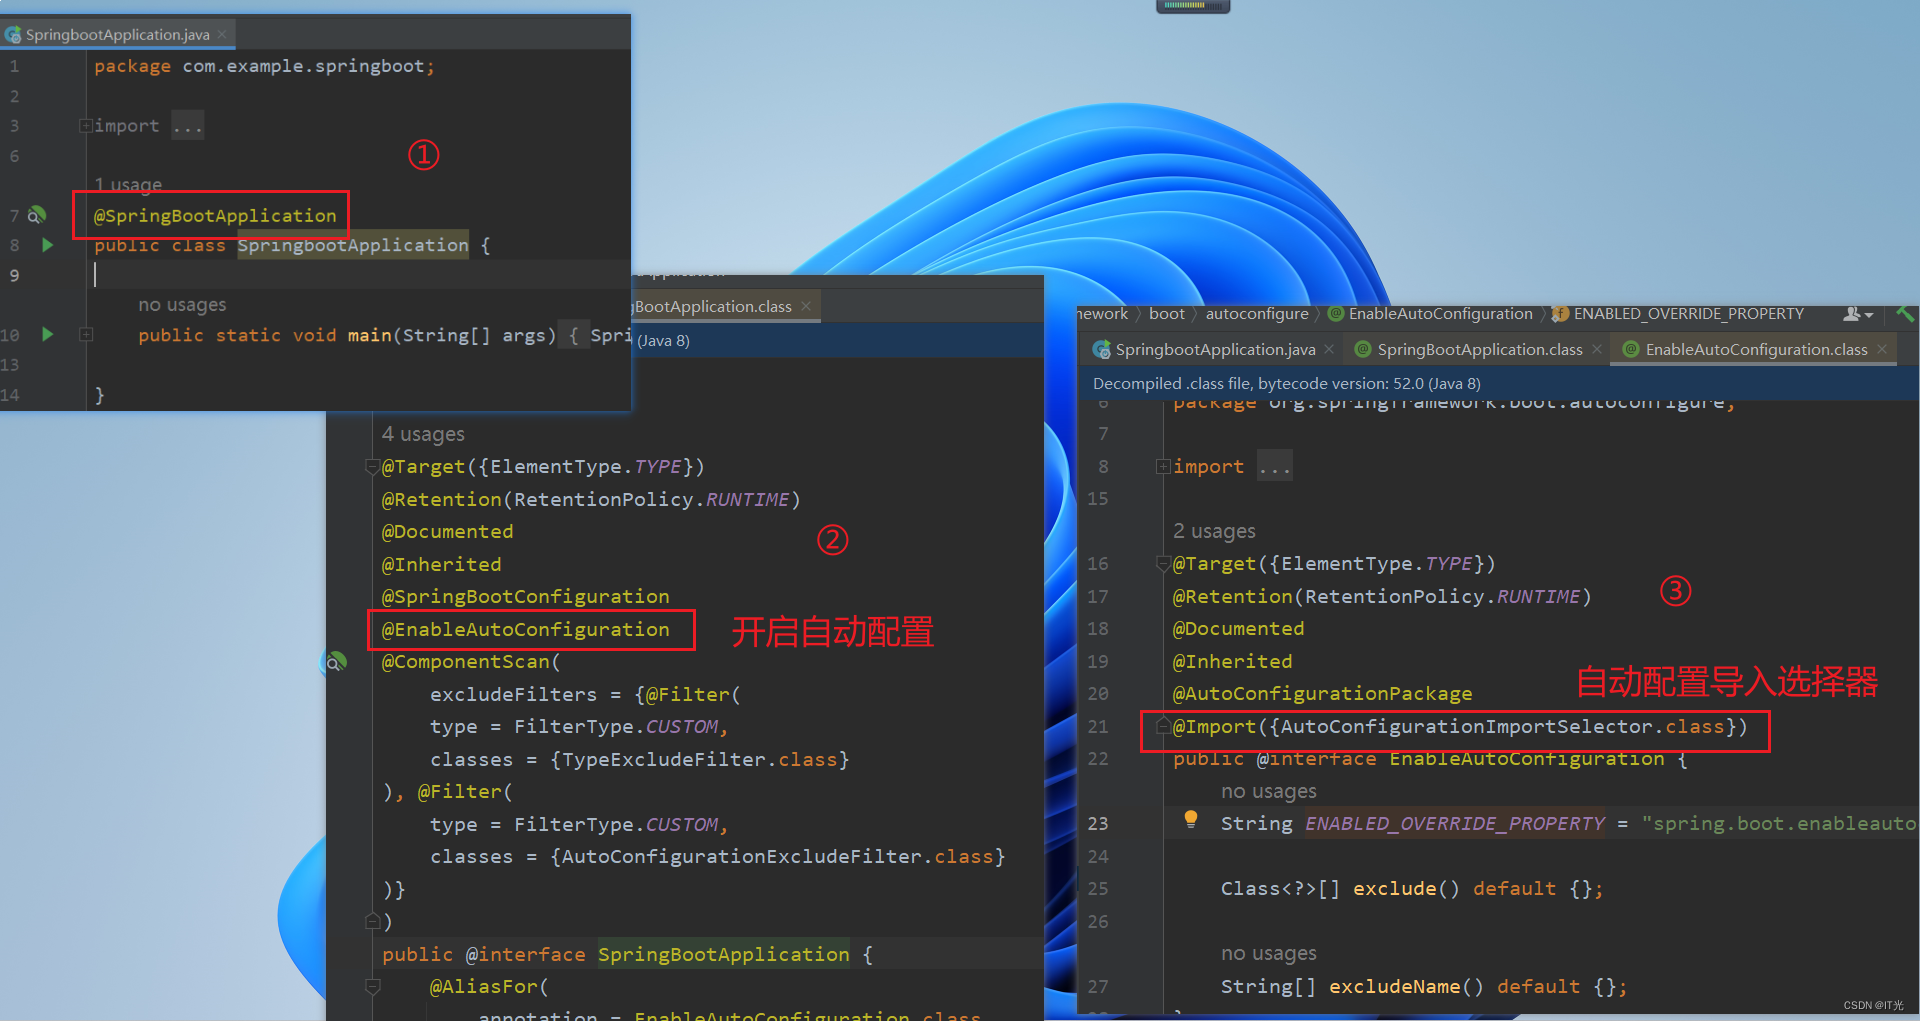Close the SpringbootApplication.java tab in first window
The height and width of the screenshot is (1021, 1920).
coord(222,35)
